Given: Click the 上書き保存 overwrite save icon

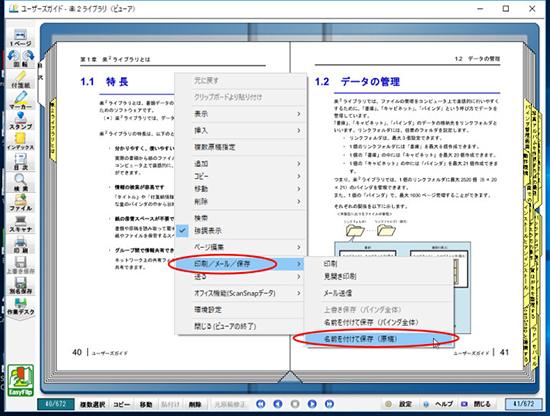Looking at the screenshot, I should pos(20,265).
